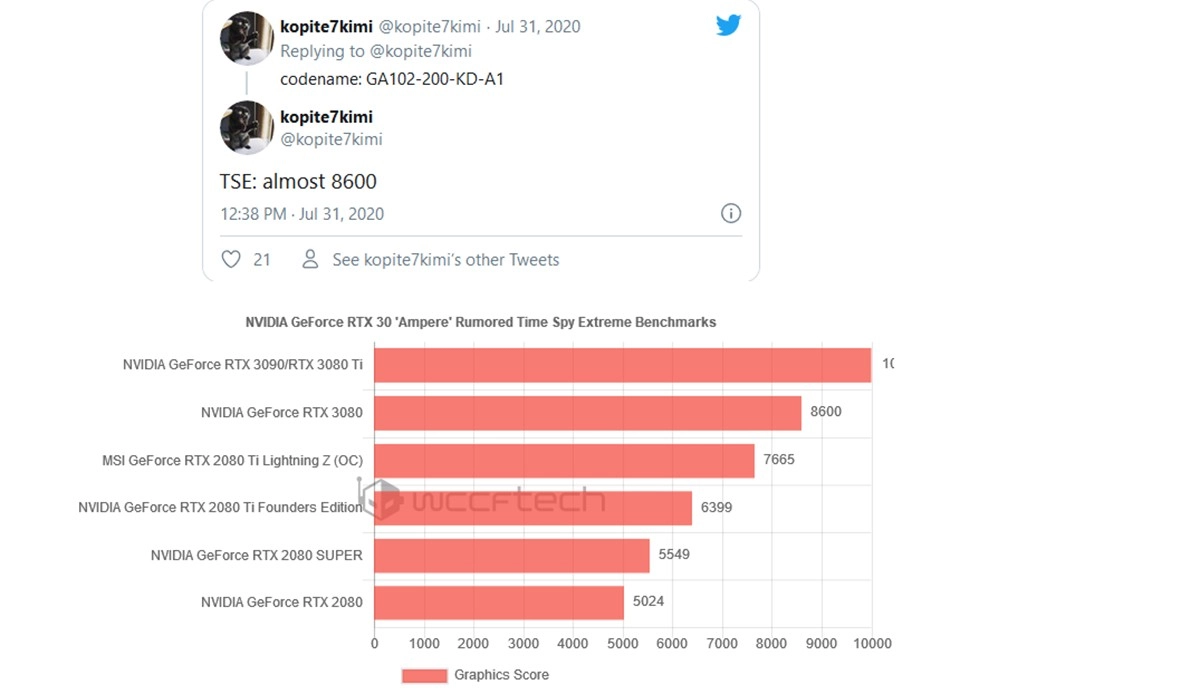
Task: Click the Graphics Score legend label
Action: 501,675
